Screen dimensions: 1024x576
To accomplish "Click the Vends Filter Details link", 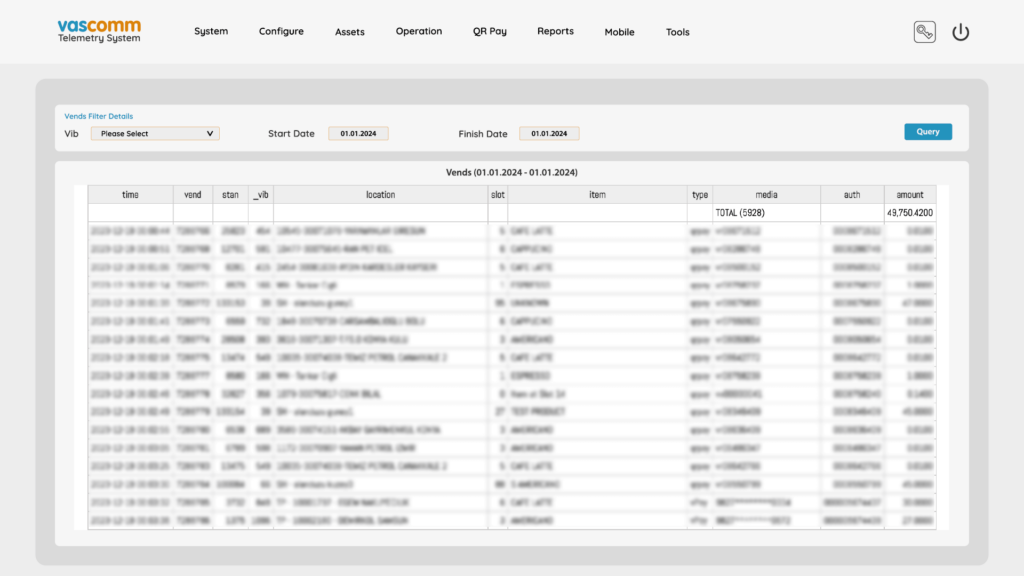I will 98,116.
